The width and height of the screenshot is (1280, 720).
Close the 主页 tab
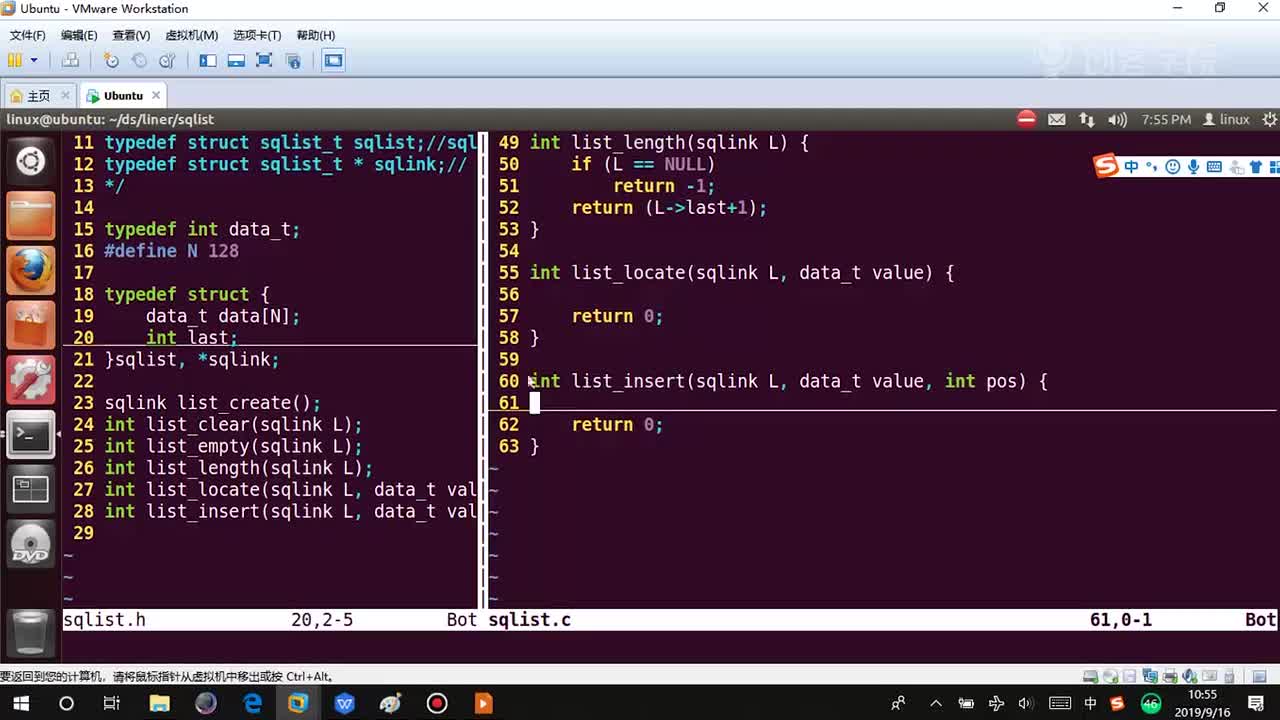click(x=65, y=95)
